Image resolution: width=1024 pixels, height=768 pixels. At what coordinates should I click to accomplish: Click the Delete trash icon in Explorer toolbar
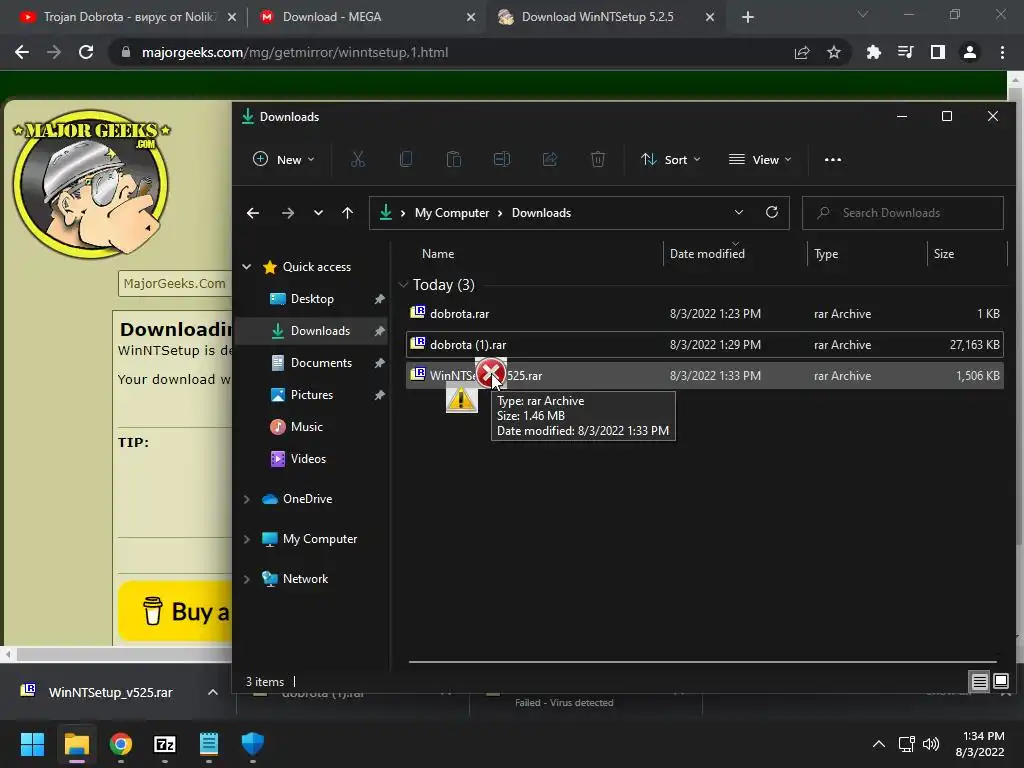coord(598,159)
